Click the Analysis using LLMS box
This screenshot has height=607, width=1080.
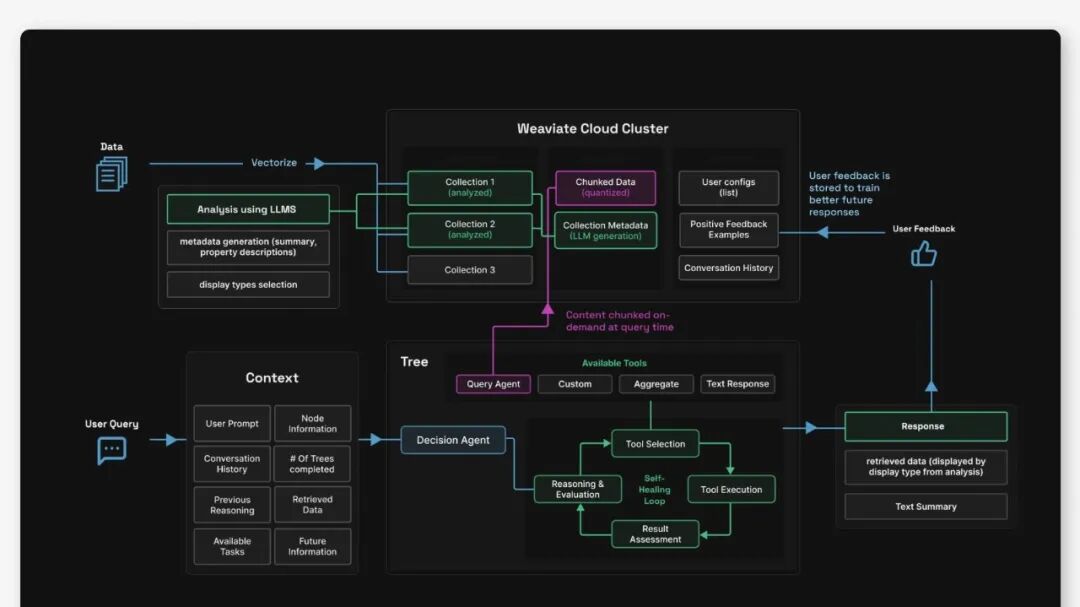[248, 209]
